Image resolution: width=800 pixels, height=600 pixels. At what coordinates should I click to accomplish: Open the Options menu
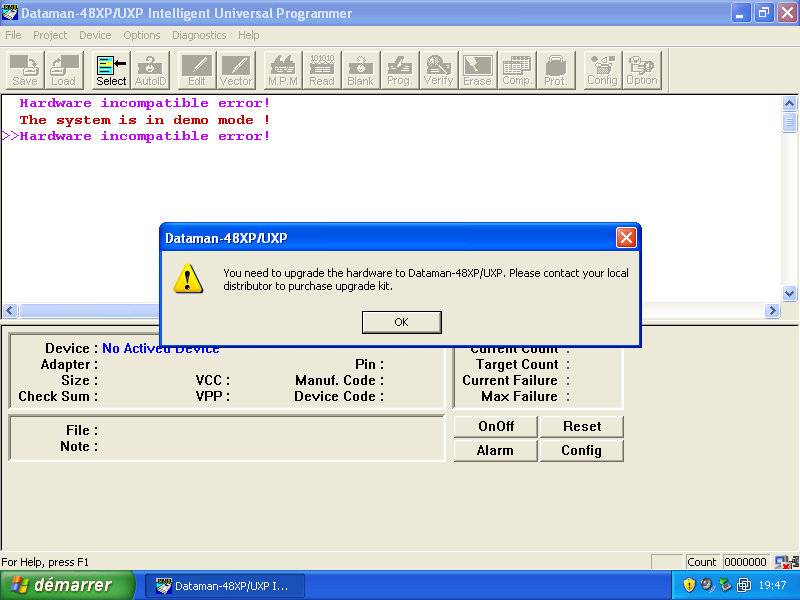click(x=142, y=35)
